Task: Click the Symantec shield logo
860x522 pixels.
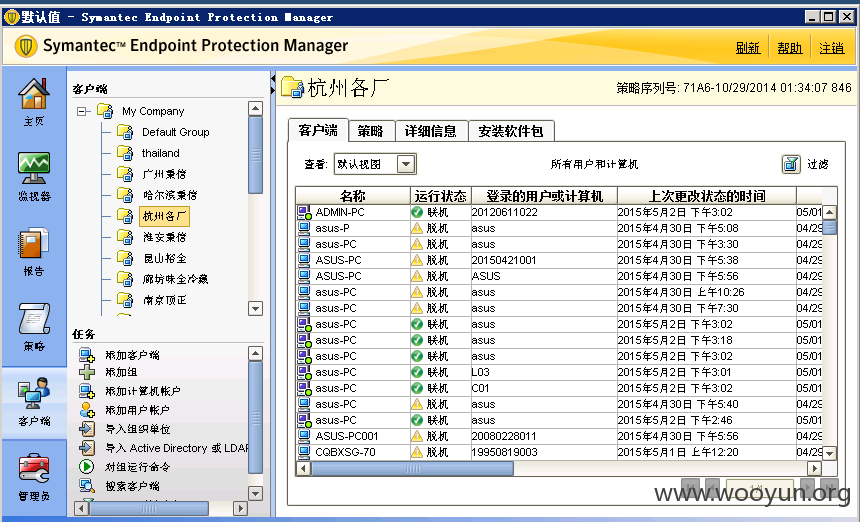Action: (x=25, y=46)
